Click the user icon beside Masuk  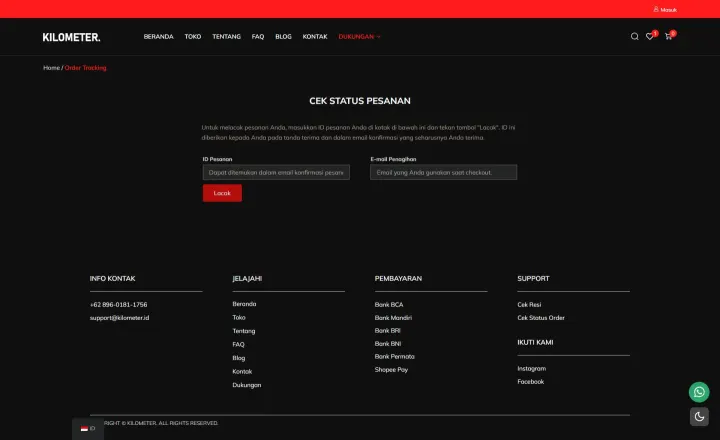click(x=656, y=9)
